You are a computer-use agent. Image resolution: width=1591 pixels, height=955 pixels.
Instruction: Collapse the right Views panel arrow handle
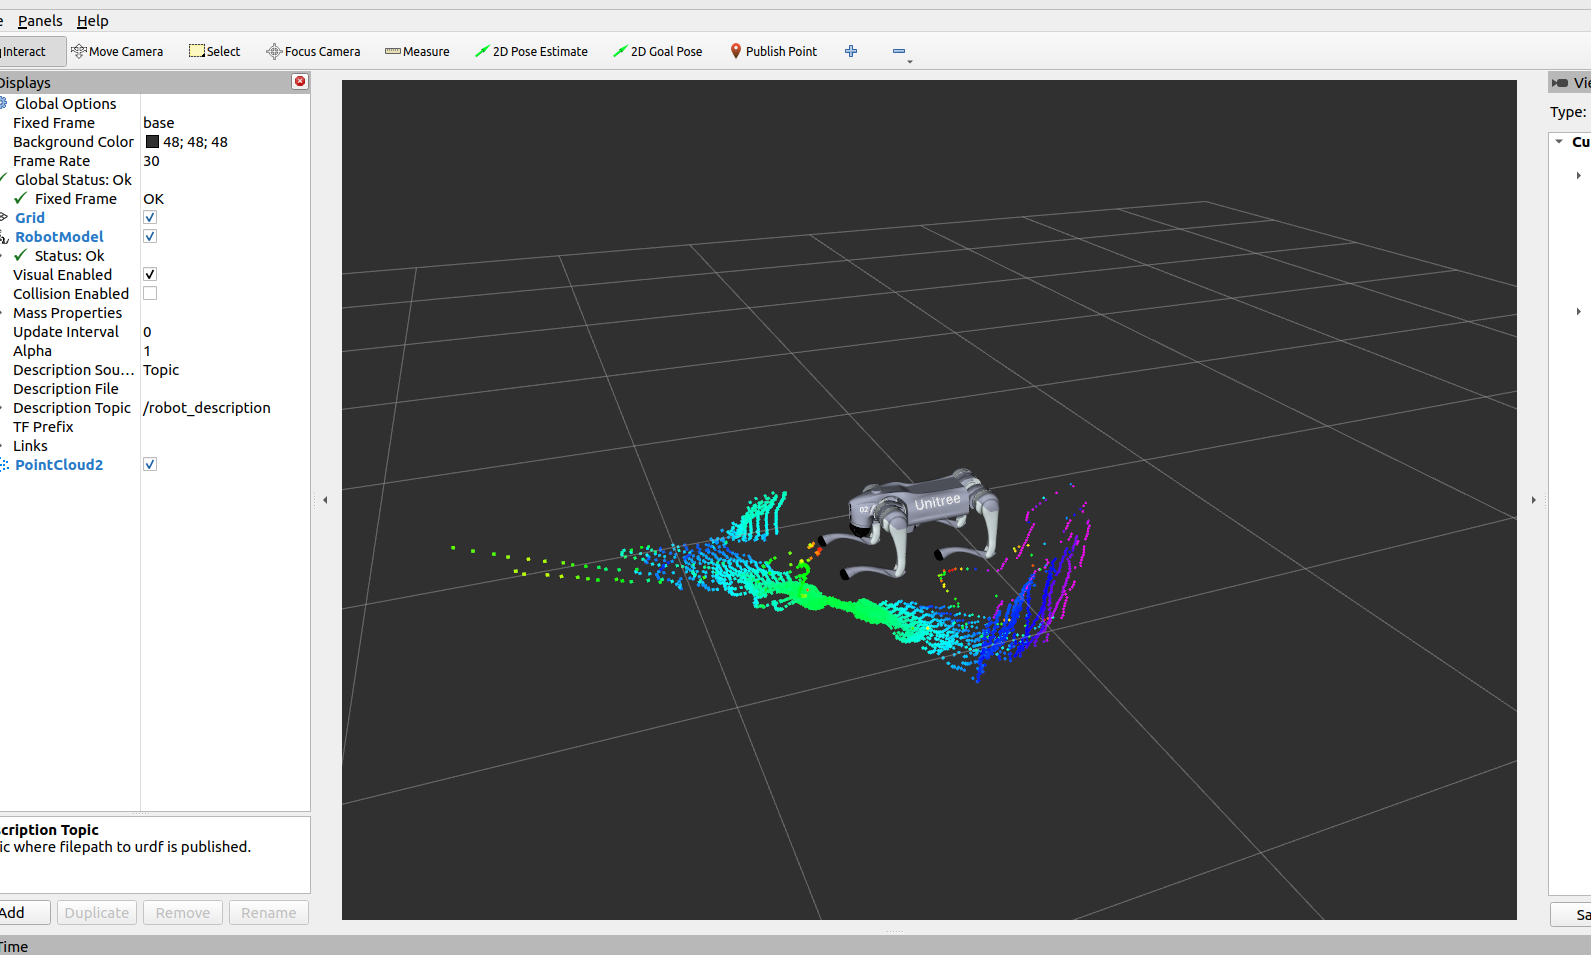(x=1533, y=500)
